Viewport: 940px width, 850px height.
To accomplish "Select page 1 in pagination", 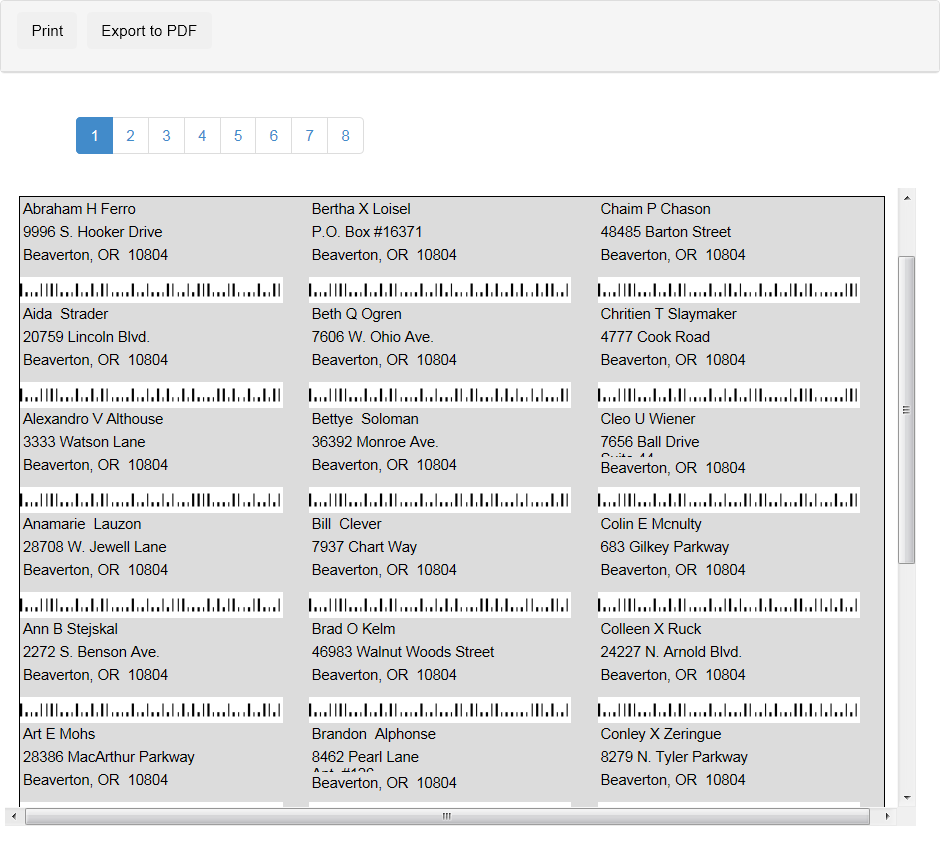I will coord(94,136).
